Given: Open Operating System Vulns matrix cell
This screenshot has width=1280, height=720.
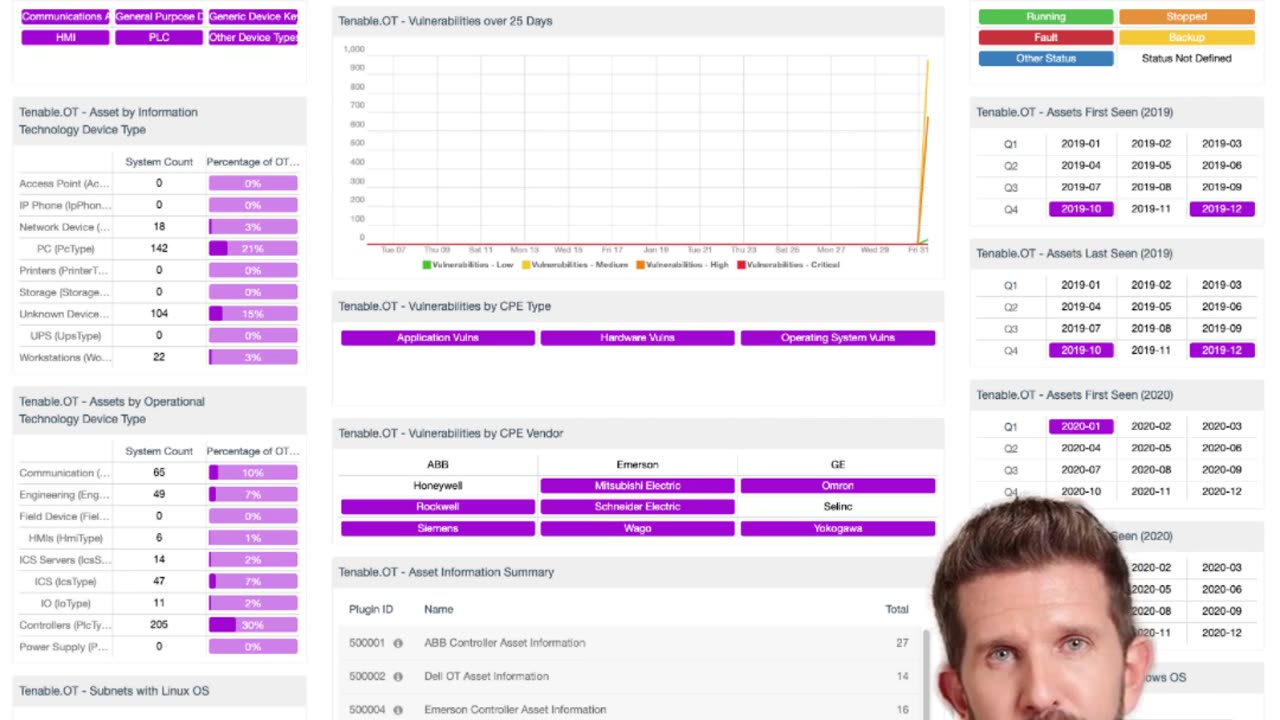Looking at the screenshot, I should [x=838, y=338].
